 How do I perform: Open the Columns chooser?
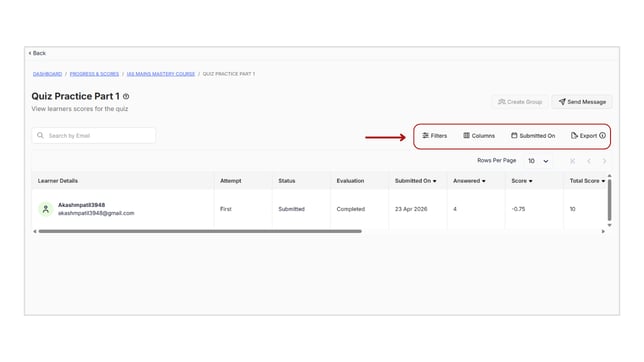coord(479,136)
